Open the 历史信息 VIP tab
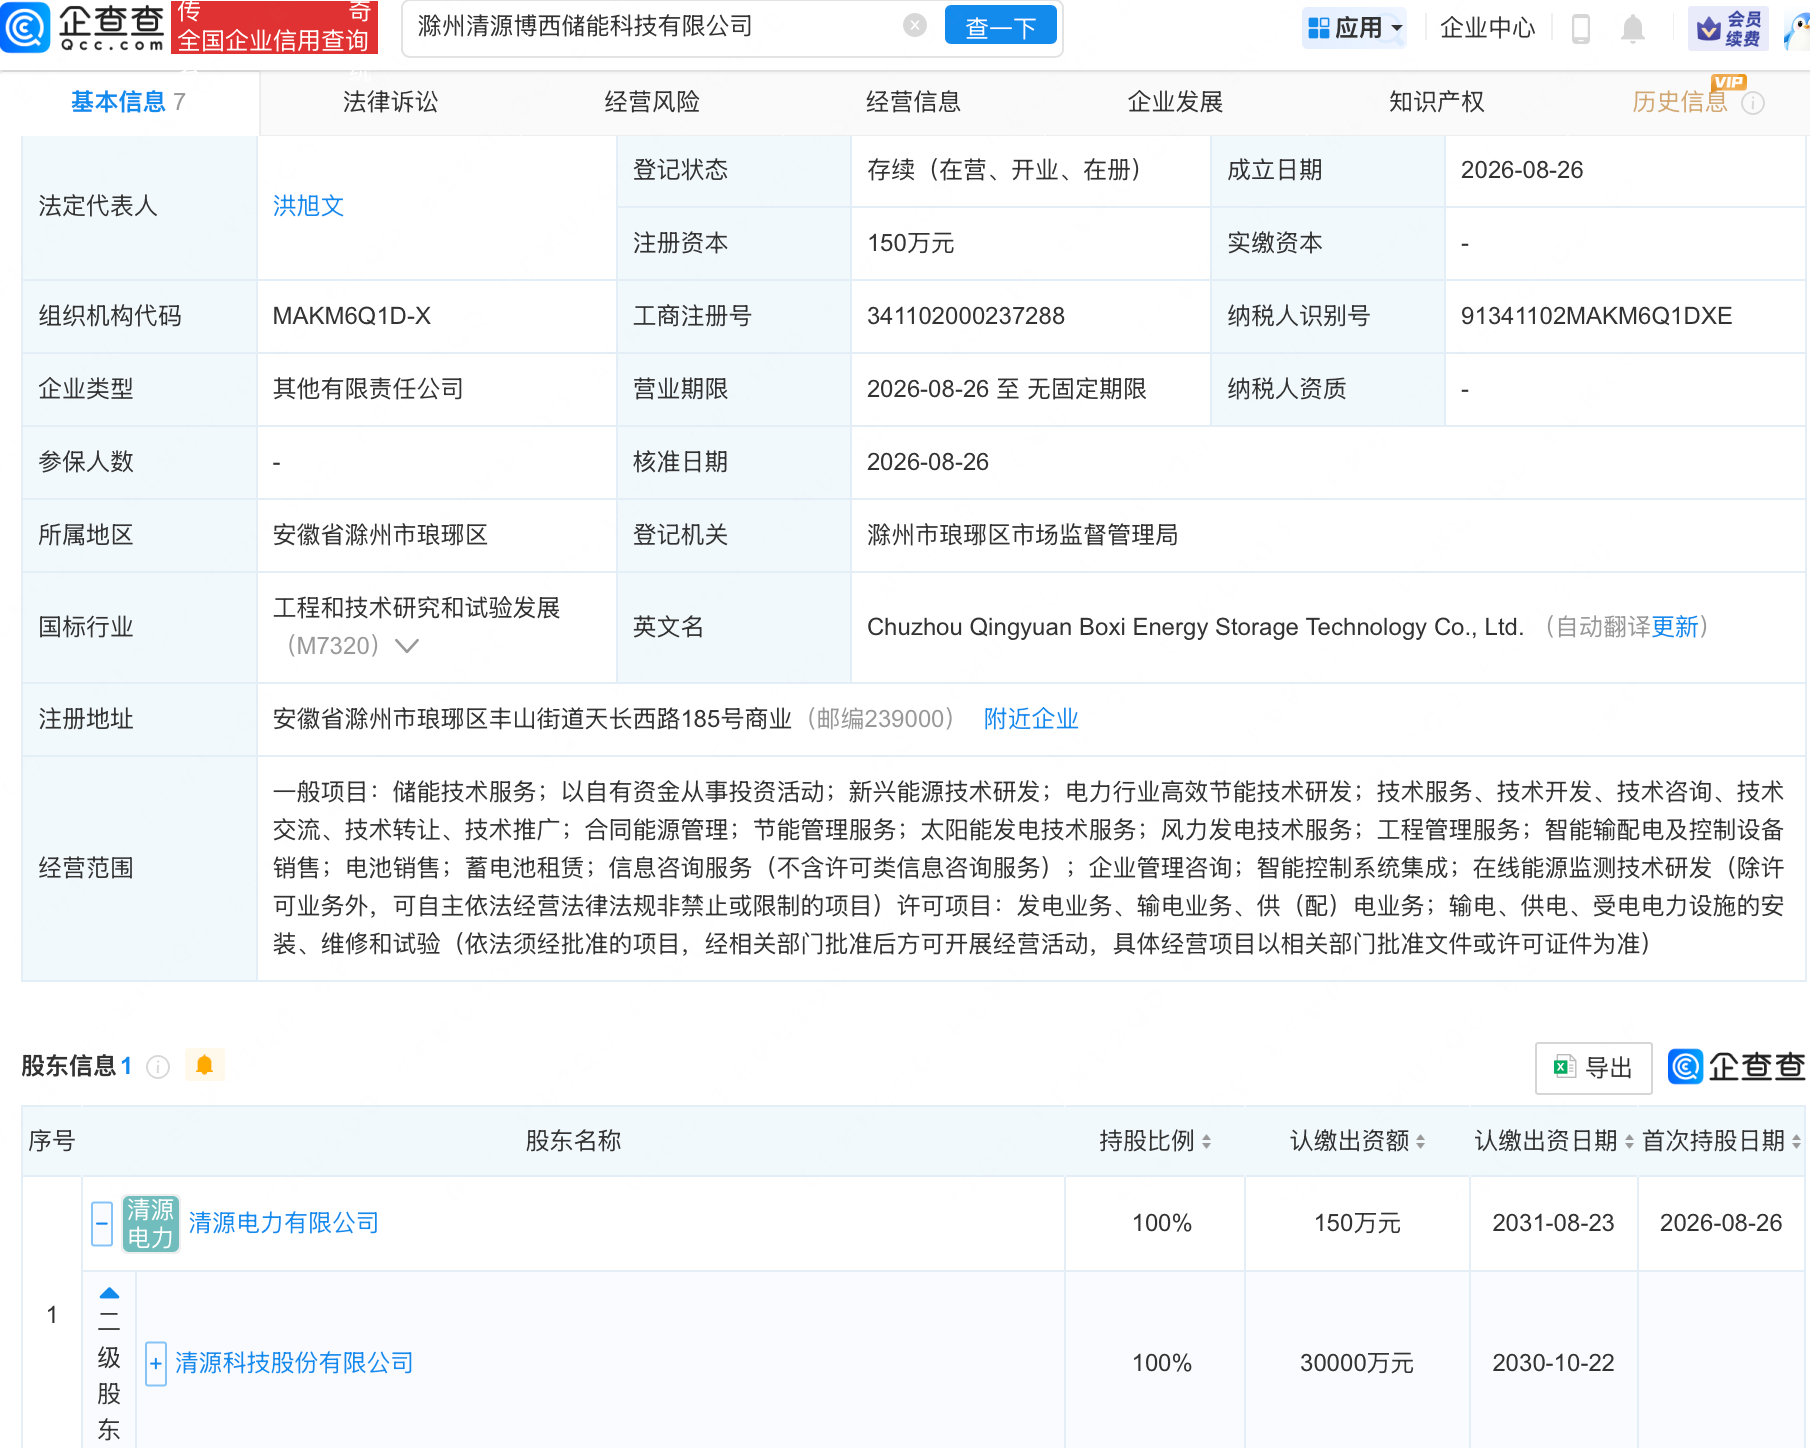 (x=1680, y=102)
